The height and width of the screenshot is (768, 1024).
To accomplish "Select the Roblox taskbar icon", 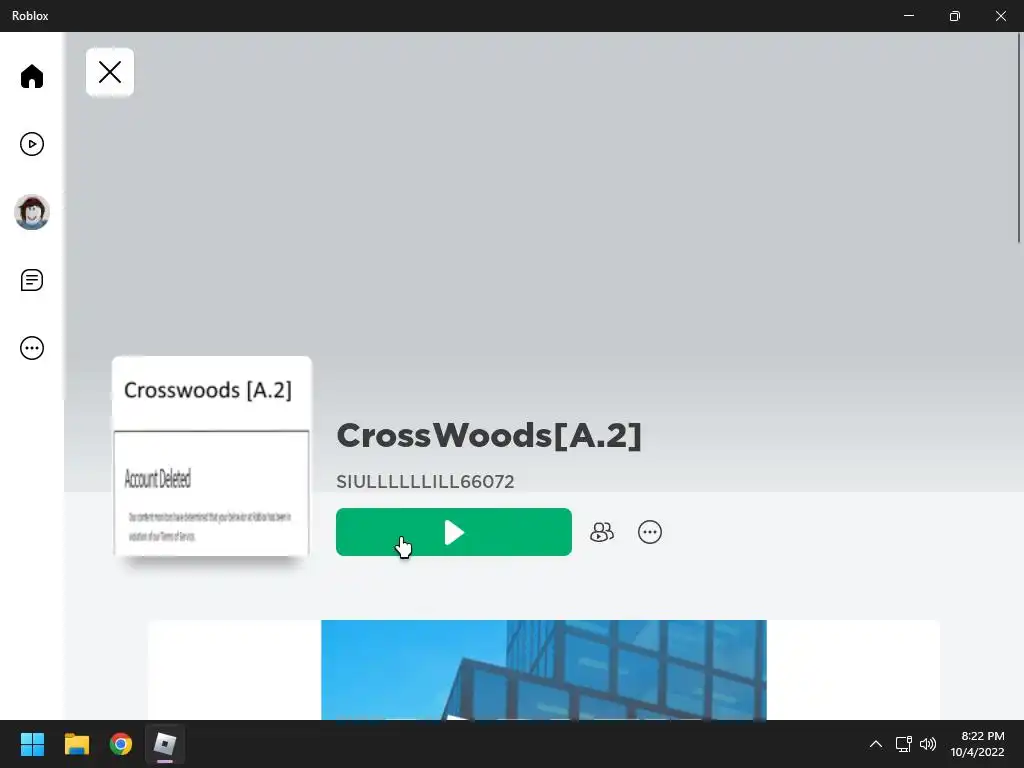I will click(165, 744).
